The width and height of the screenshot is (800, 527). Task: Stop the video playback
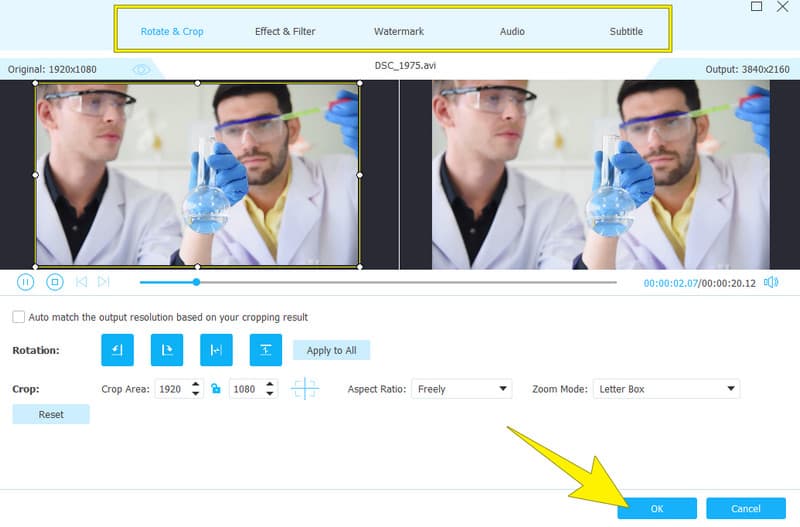tap(55, 282)
